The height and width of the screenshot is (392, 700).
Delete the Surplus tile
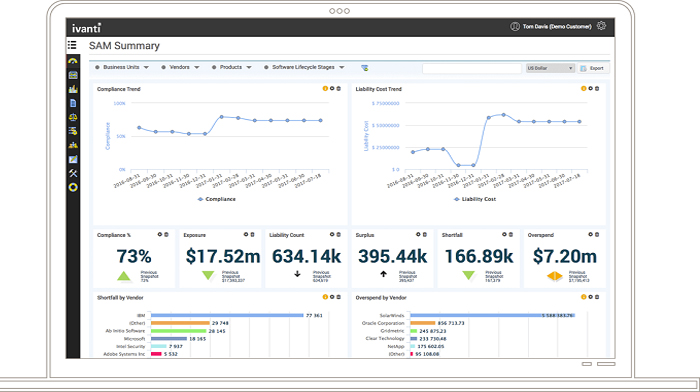tap(425, 234)
